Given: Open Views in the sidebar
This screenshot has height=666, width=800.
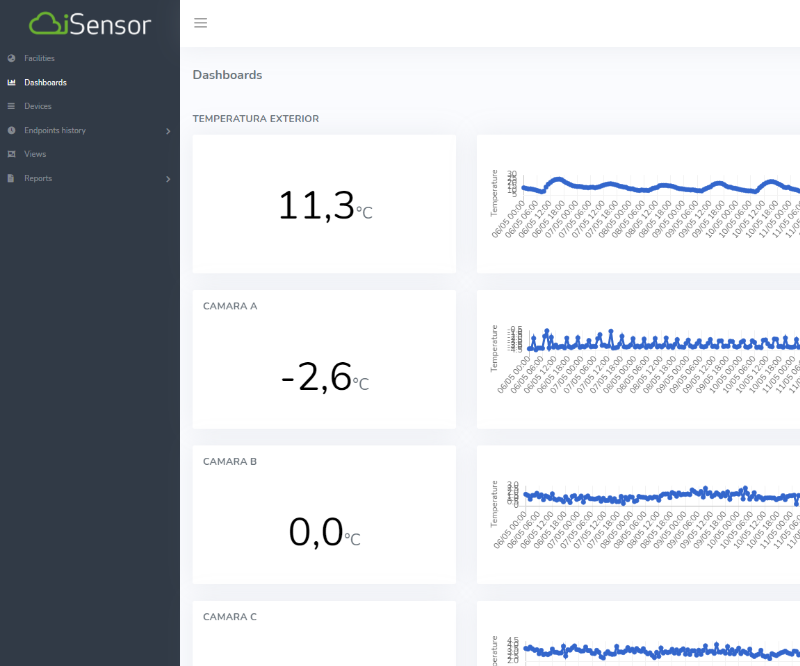Looking at the screenshot, I should pyautogui.click(x=35, y=154).
